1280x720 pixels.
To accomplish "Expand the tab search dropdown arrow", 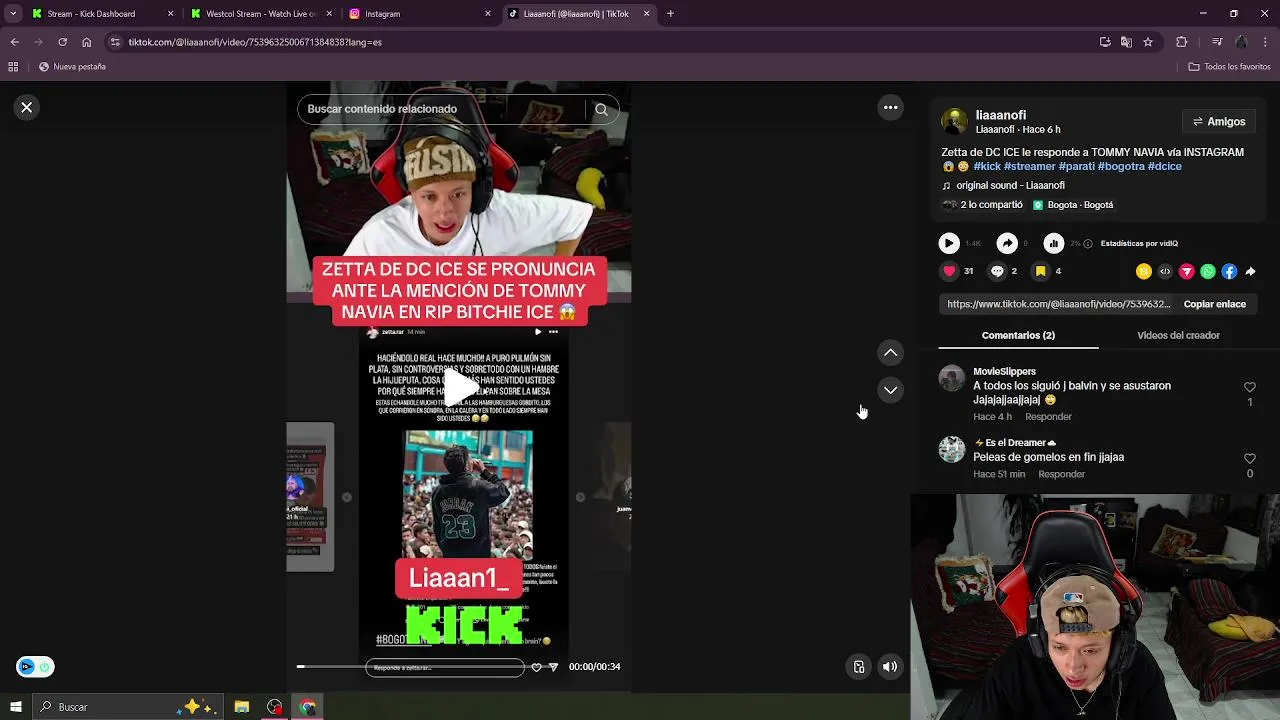I will coord(13,14).
